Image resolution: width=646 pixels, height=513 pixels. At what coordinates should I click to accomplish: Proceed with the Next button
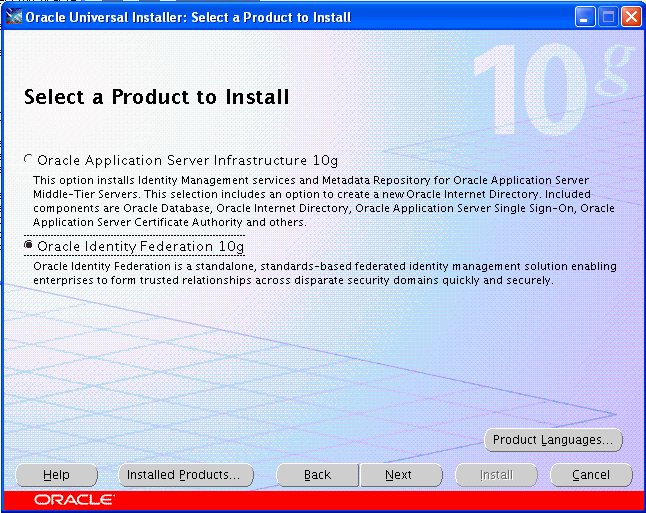[401, 475]
